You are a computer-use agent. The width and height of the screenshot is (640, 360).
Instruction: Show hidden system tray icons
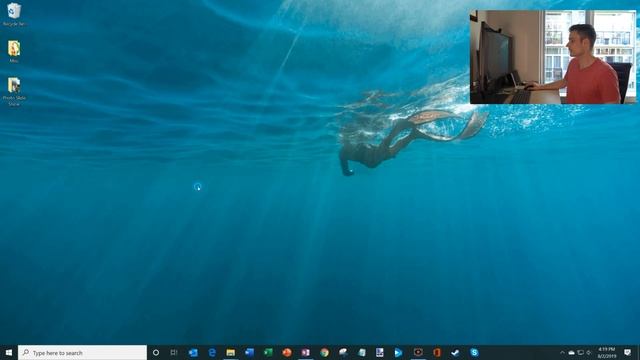pyautogui.click(x=562, y=353)
